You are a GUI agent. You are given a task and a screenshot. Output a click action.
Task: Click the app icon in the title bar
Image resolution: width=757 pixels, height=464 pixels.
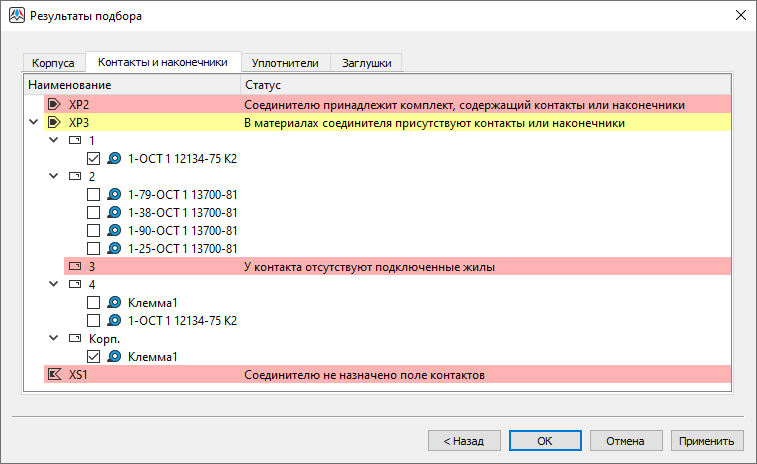[x=16, y=16]
